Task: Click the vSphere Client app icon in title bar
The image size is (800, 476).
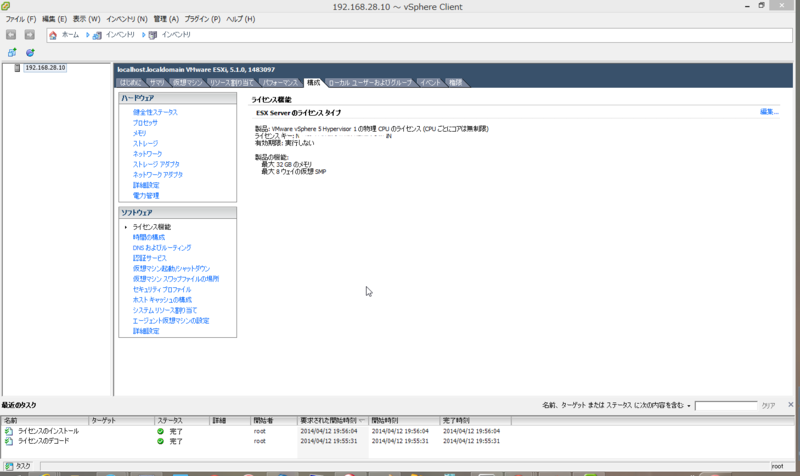Action: pos(6,6)
